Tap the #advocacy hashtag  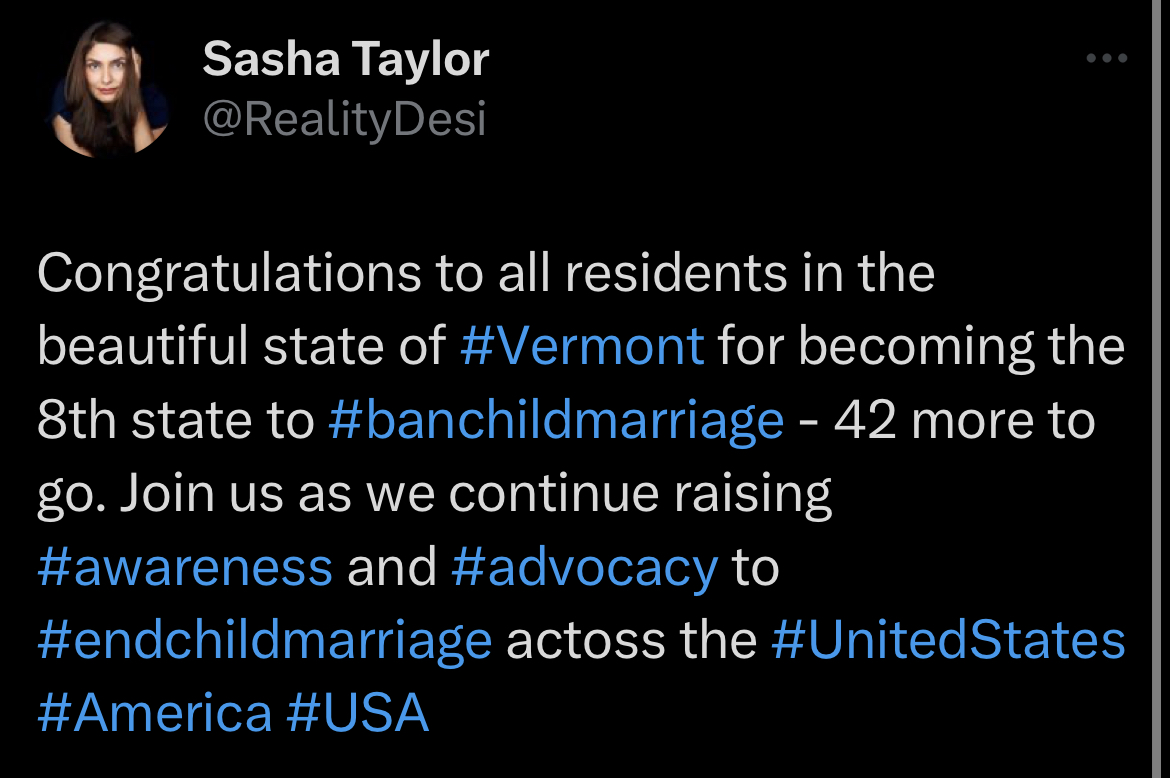pos(584,568)
